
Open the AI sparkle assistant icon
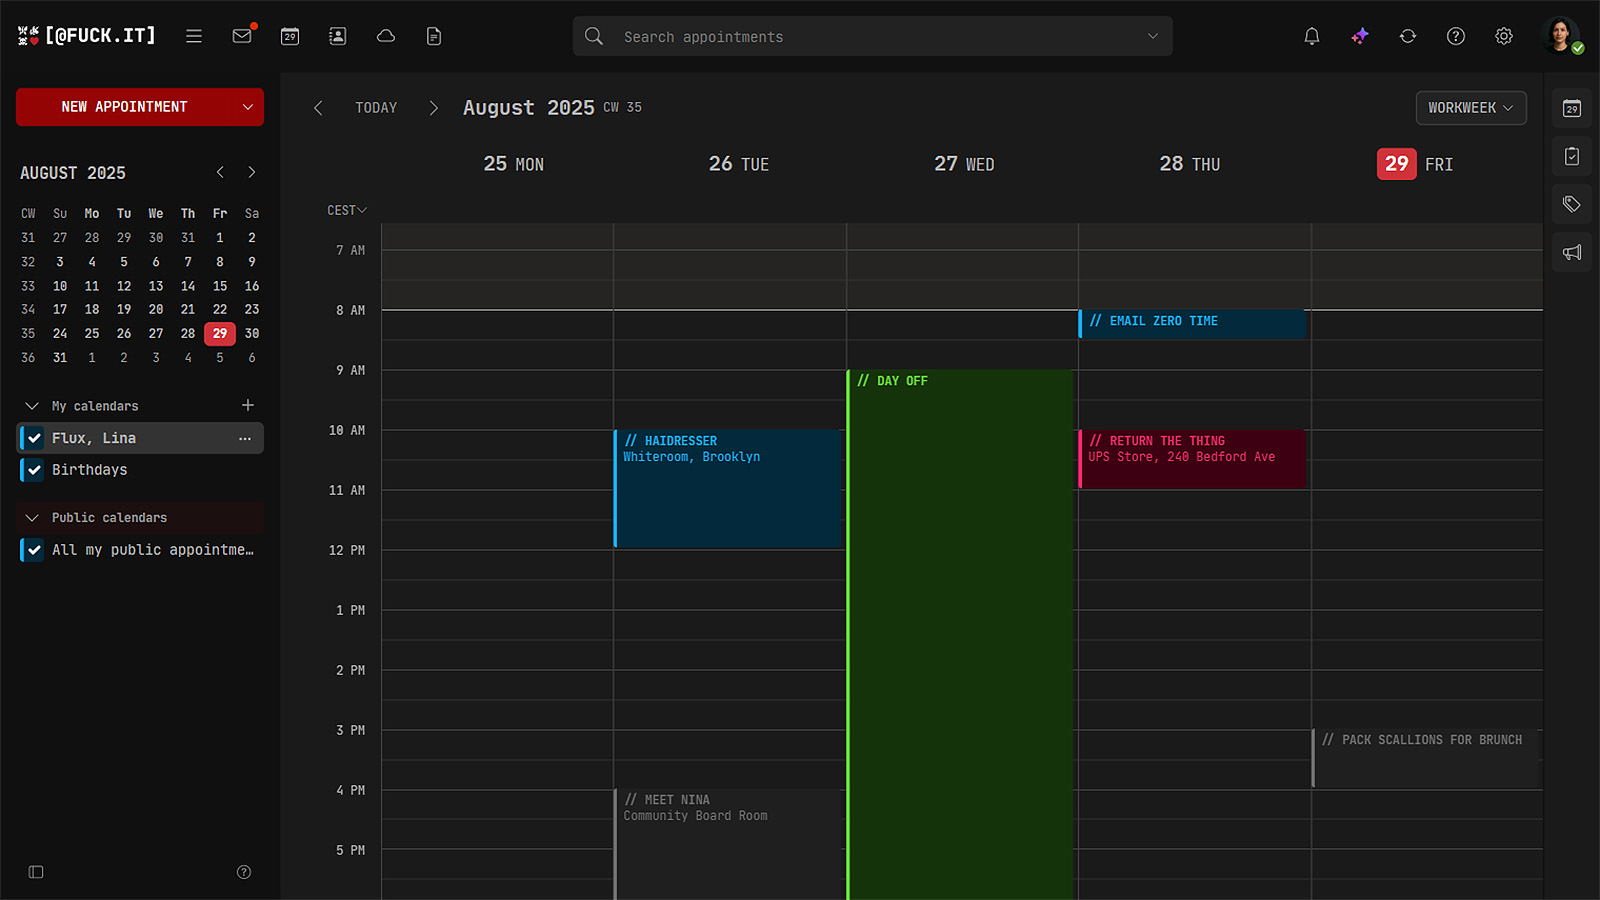(1360, 36)
